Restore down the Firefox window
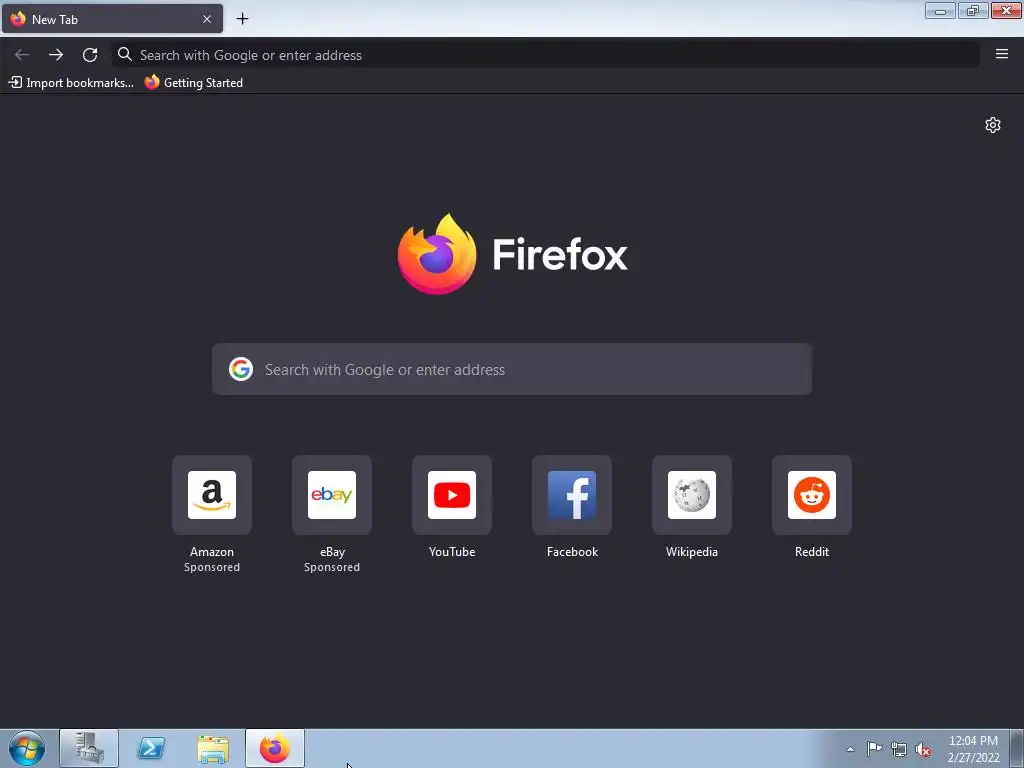 973,10
